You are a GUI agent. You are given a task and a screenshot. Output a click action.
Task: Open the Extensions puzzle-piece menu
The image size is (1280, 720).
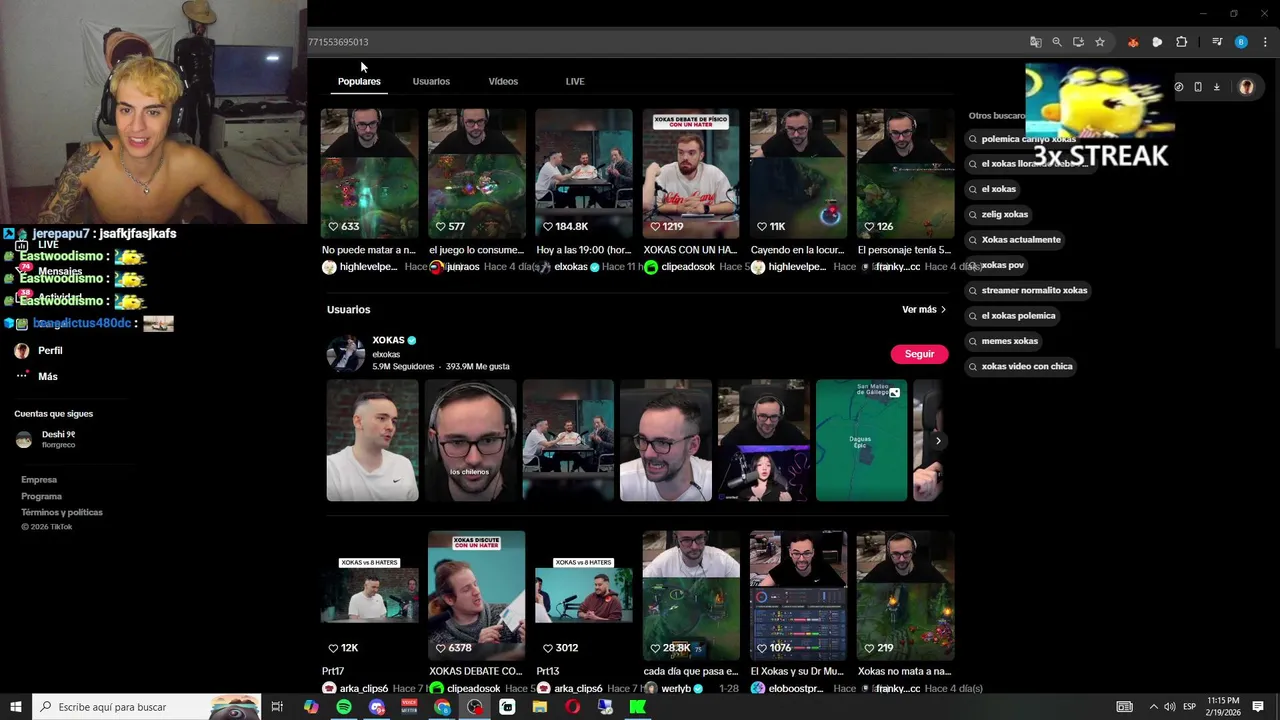pyautogui.click(x=1182, y=42)
